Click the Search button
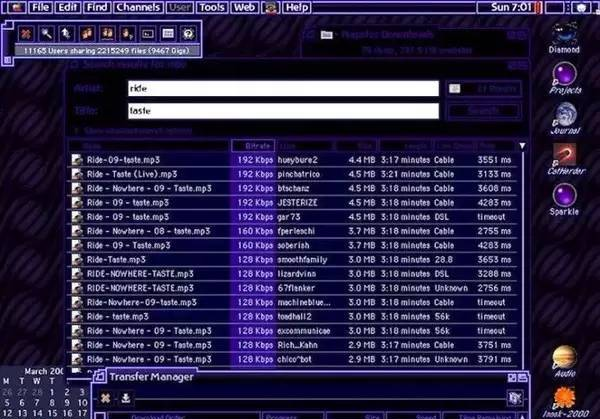The image size is (600, 419). [x=483, y=112]
